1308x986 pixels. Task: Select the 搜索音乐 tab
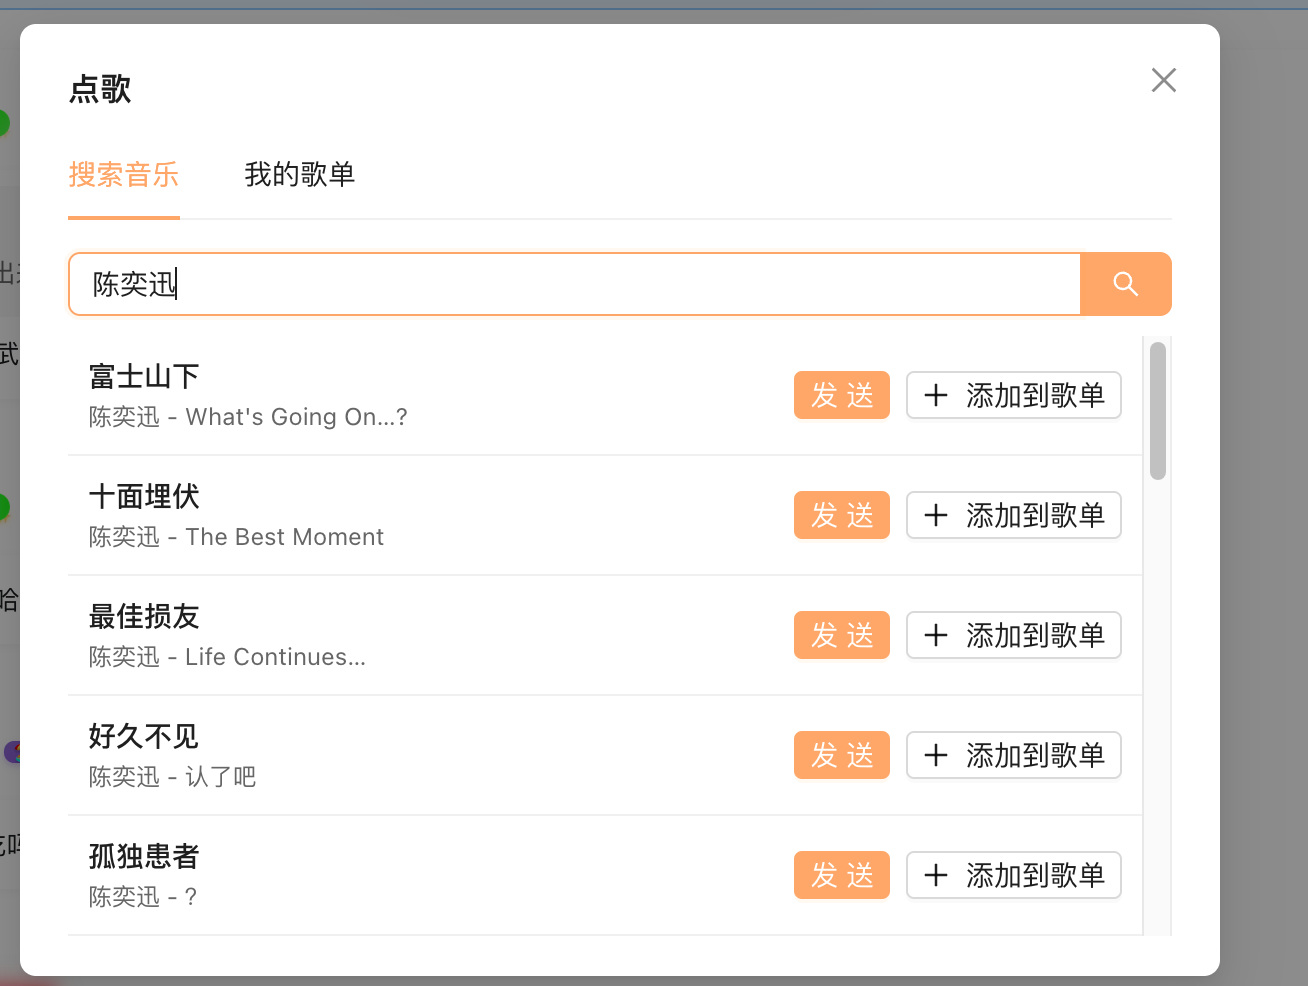124,175
